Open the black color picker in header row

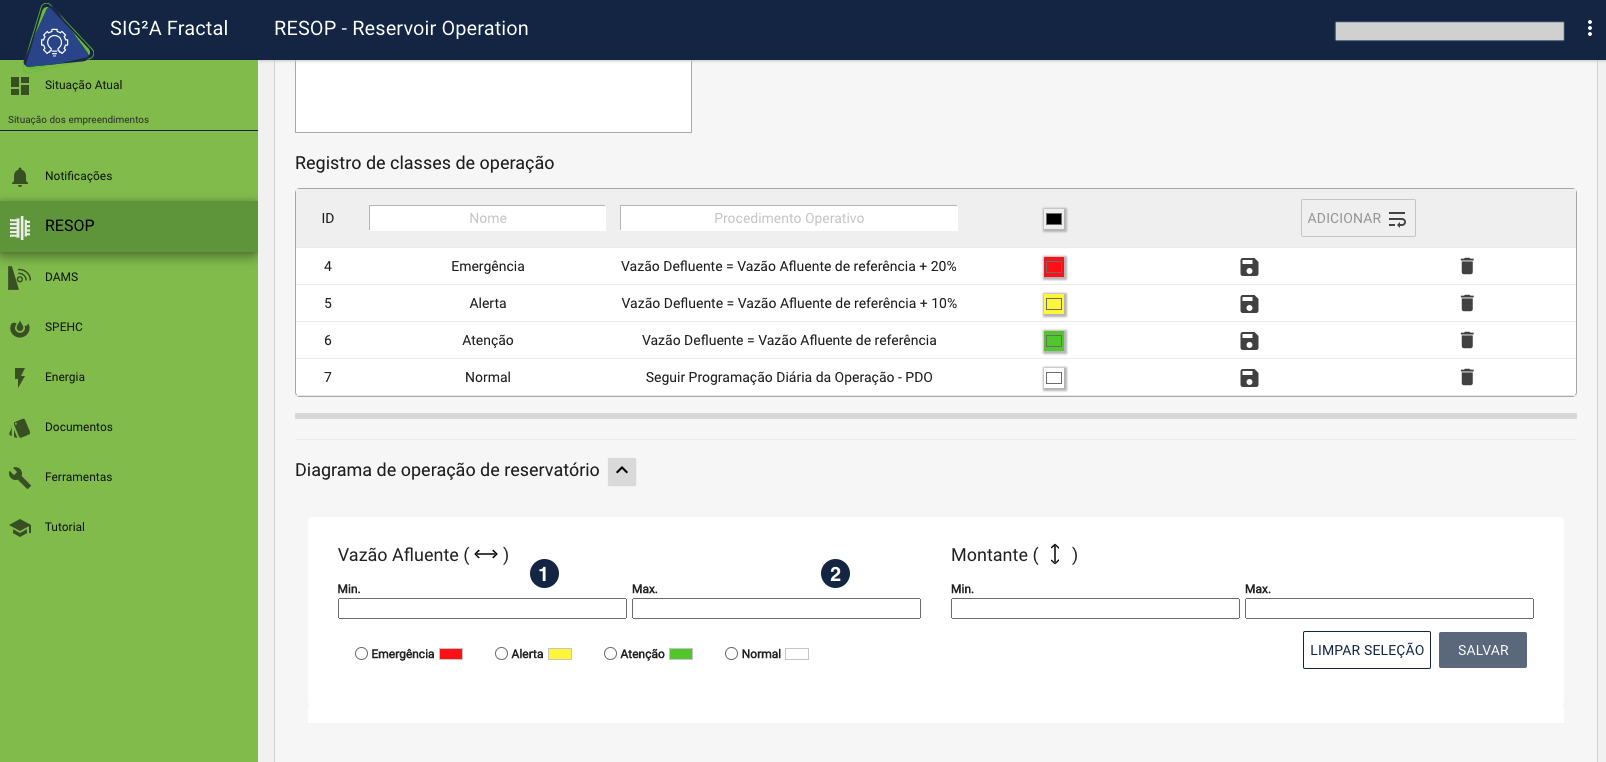pyautogui.click(x=1054, y=219)
